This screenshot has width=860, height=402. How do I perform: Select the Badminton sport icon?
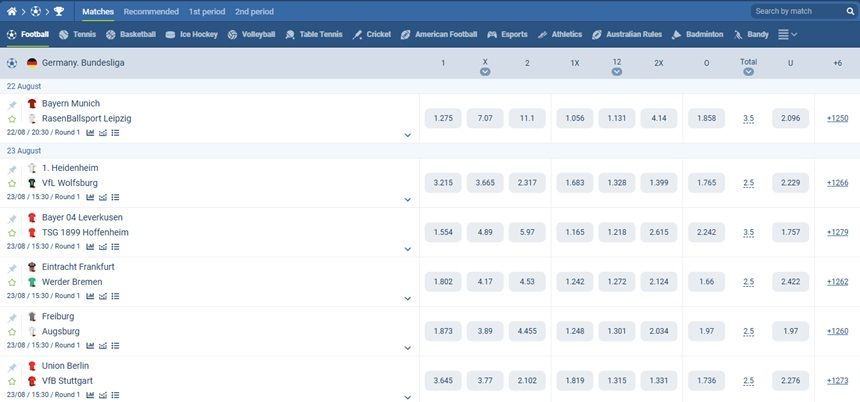tap(676, 35)
